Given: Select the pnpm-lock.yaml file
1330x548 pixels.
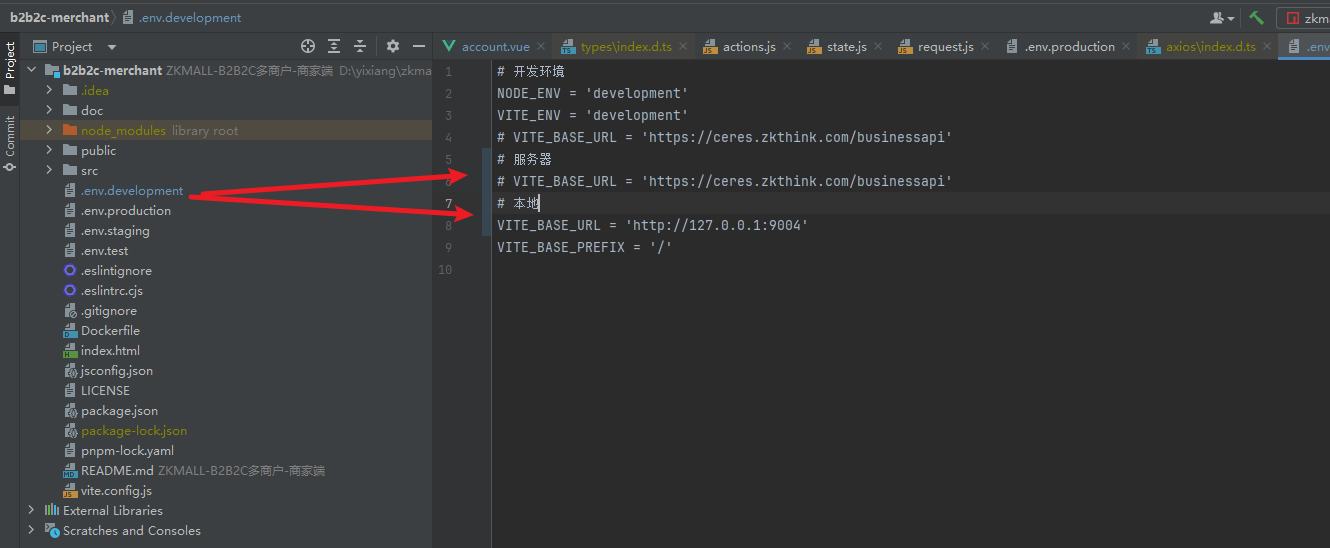Looking at the screenshot, I should tap(127, 450).
